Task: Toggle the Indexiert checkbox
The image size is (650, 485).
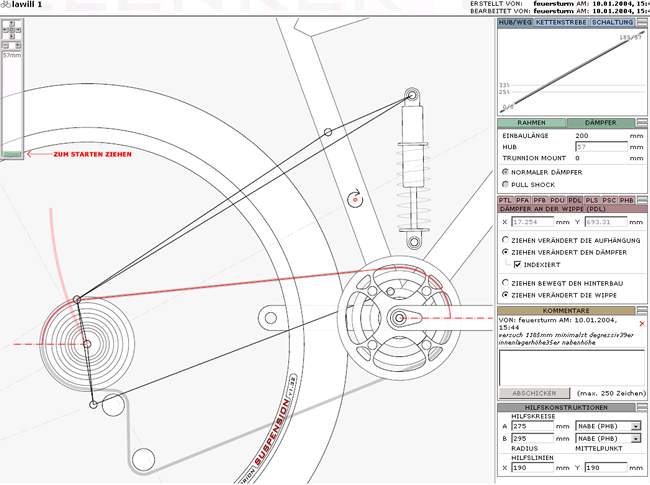Action: 517,265
